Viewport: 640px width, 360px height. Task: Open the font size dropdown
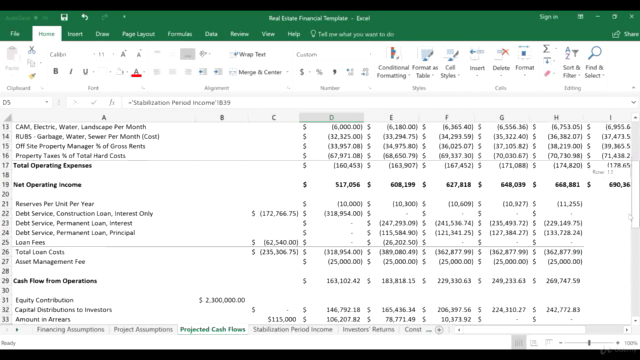[x=113, y=54]
